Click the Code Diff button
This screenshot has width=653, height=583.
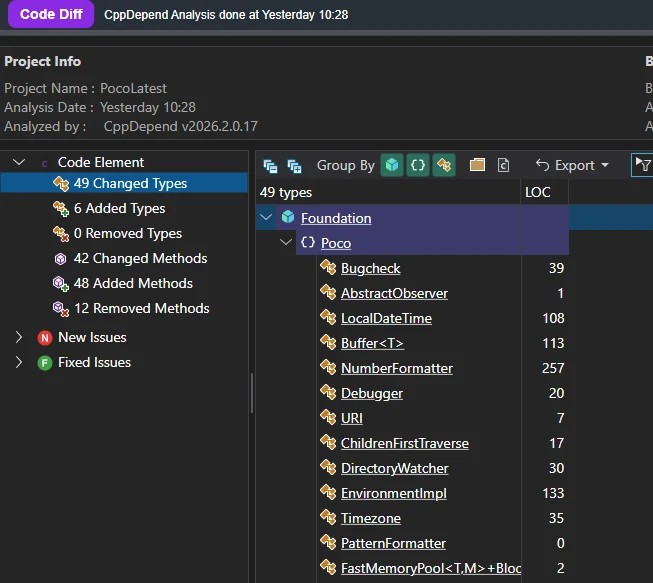tap(51, 14)
